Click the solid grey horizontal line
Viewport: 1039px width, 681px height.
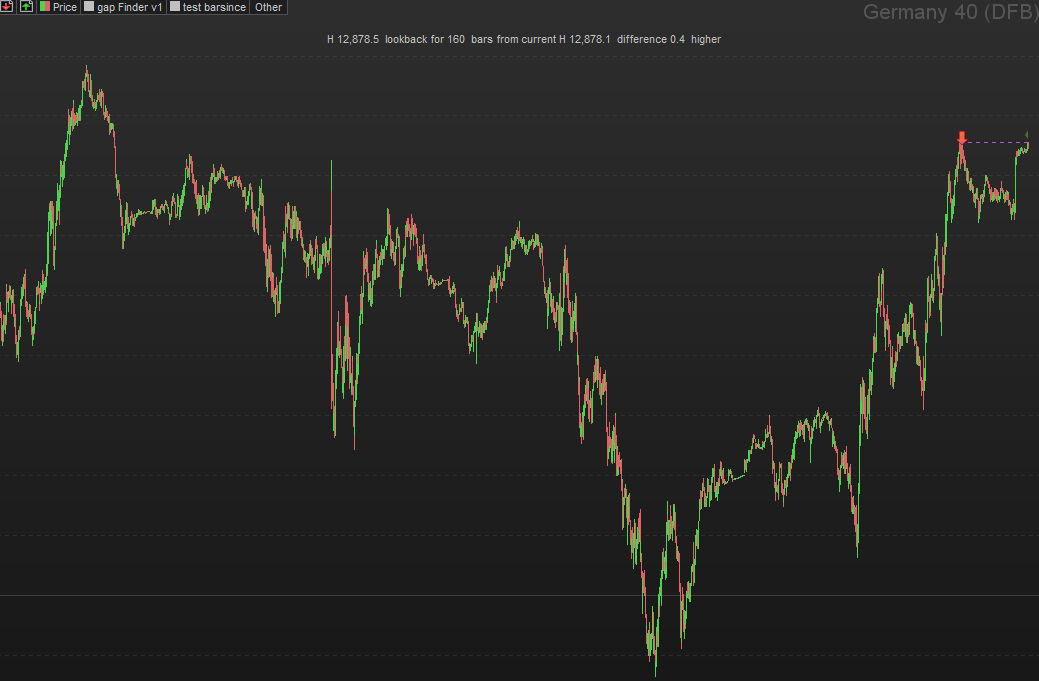[520, 596]
